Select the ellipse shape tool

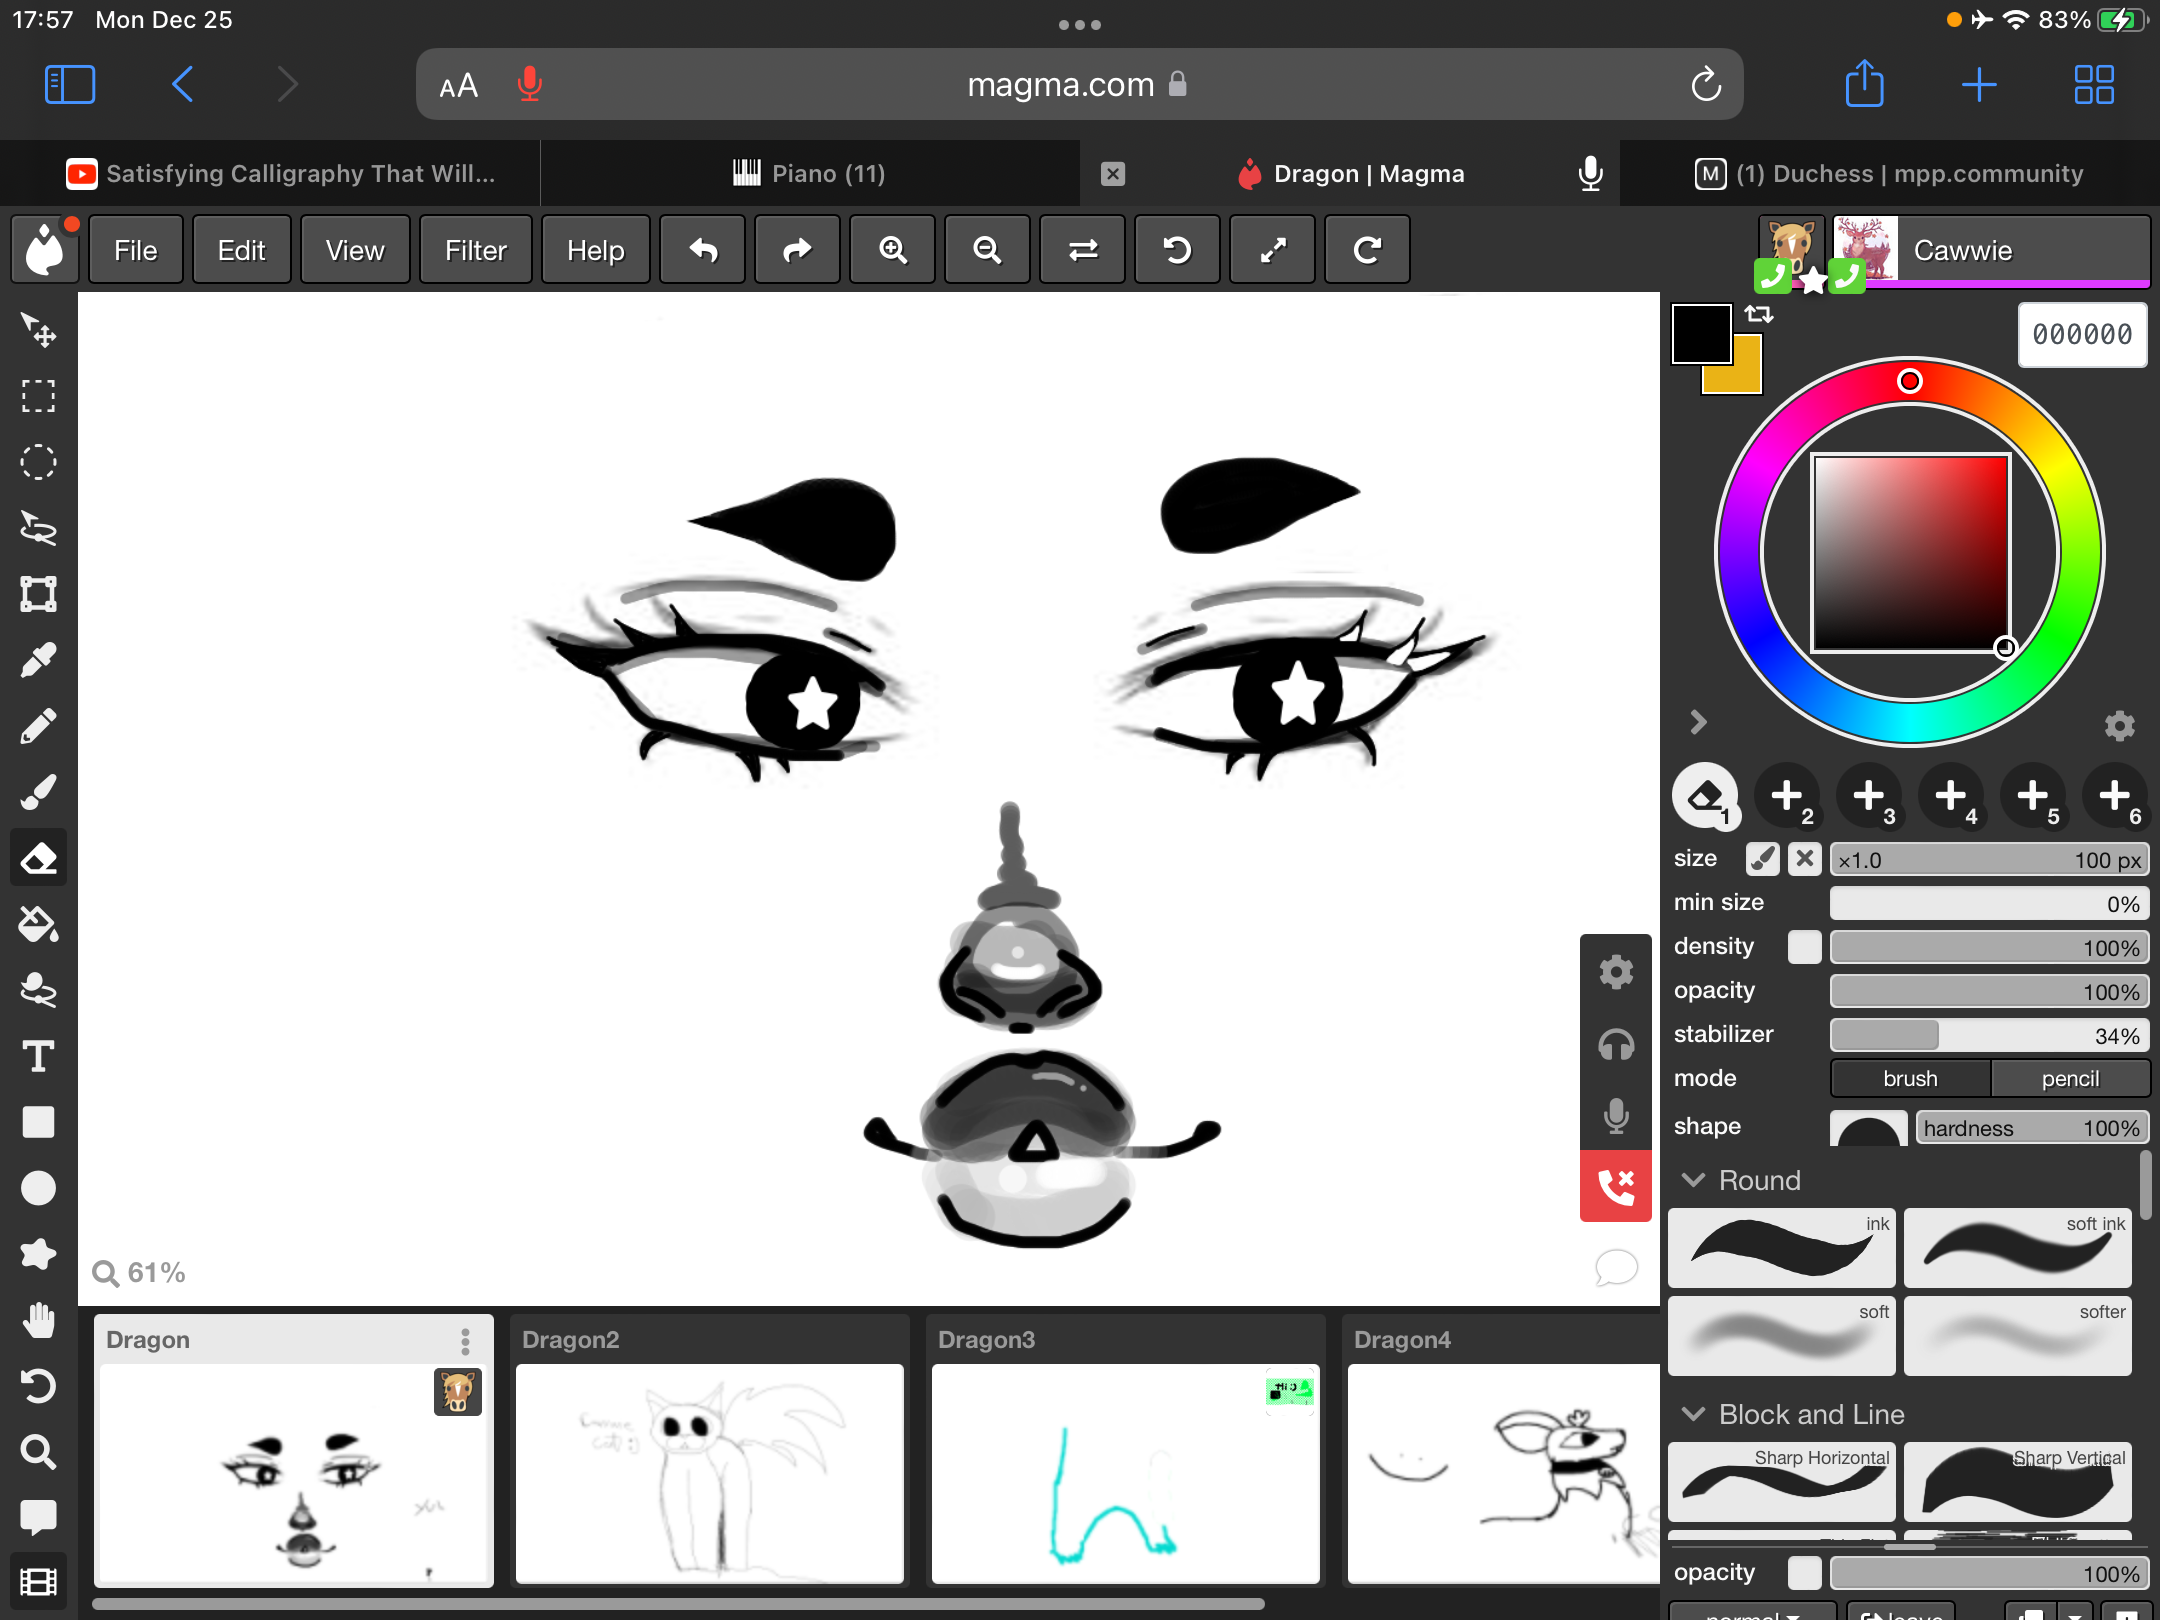click(39, 1188)
